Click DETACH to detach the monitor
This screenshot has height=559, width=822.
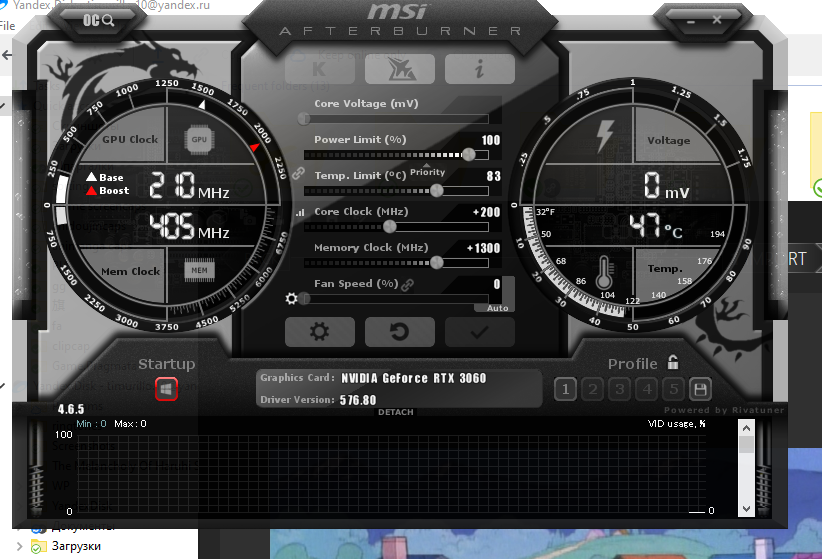(x=396, y=412)
